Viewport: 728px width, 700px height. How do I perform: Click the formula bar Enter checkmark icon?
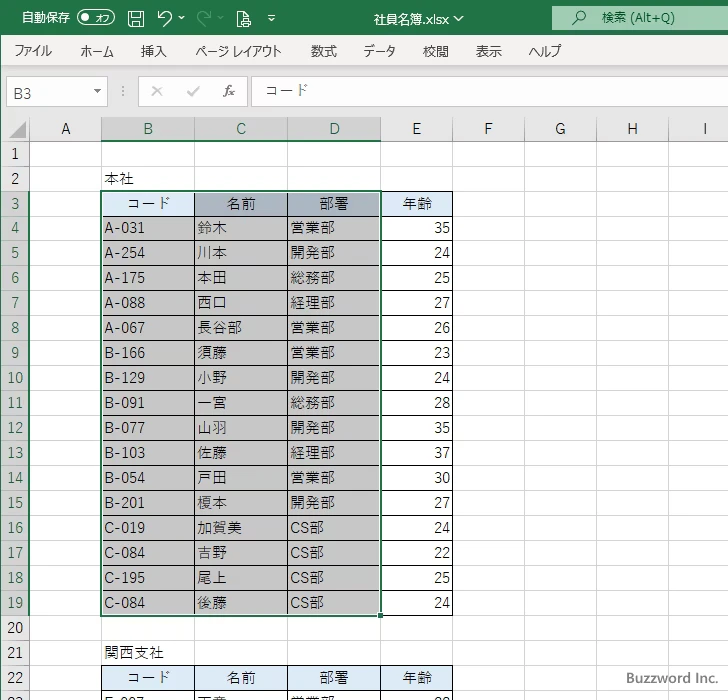pyautogui.click(x=193, y=91)
